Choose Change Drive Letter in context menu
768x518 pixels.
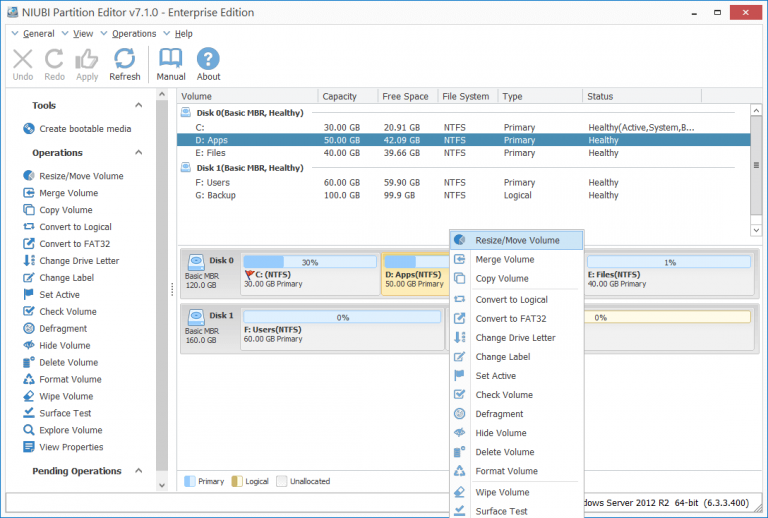coord(516,338)
